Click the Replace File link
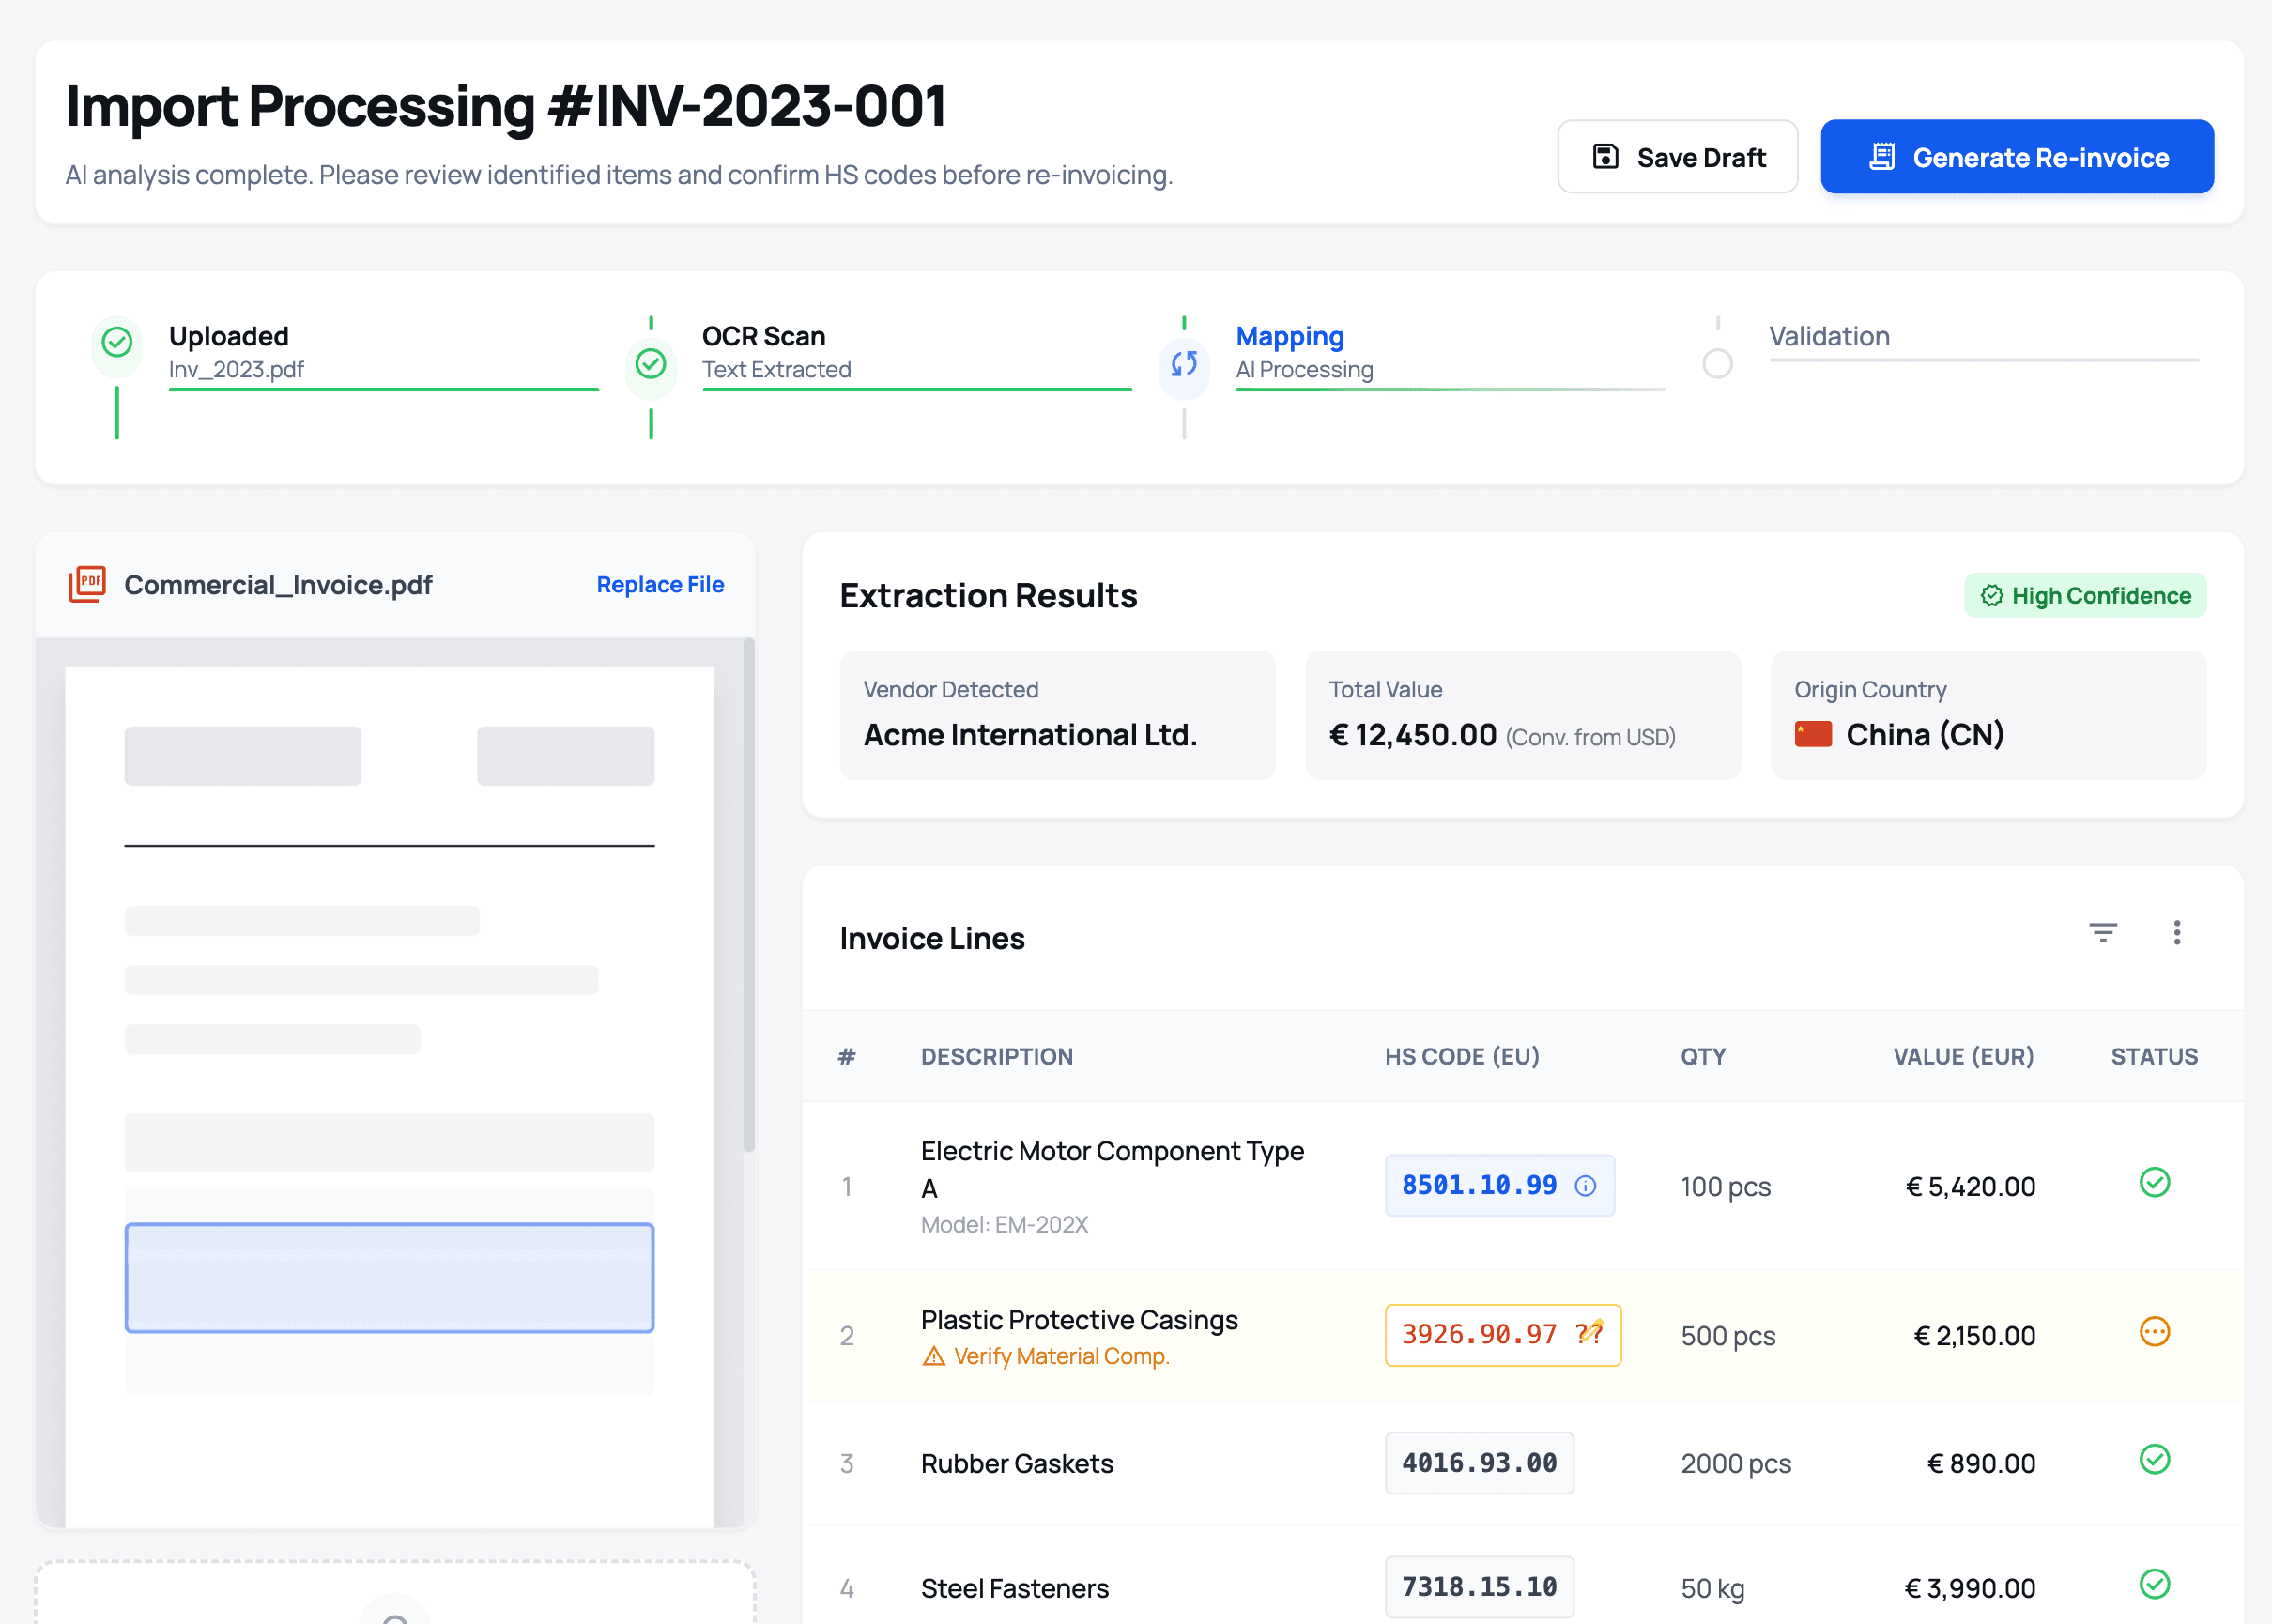 (x=660, y=585)
